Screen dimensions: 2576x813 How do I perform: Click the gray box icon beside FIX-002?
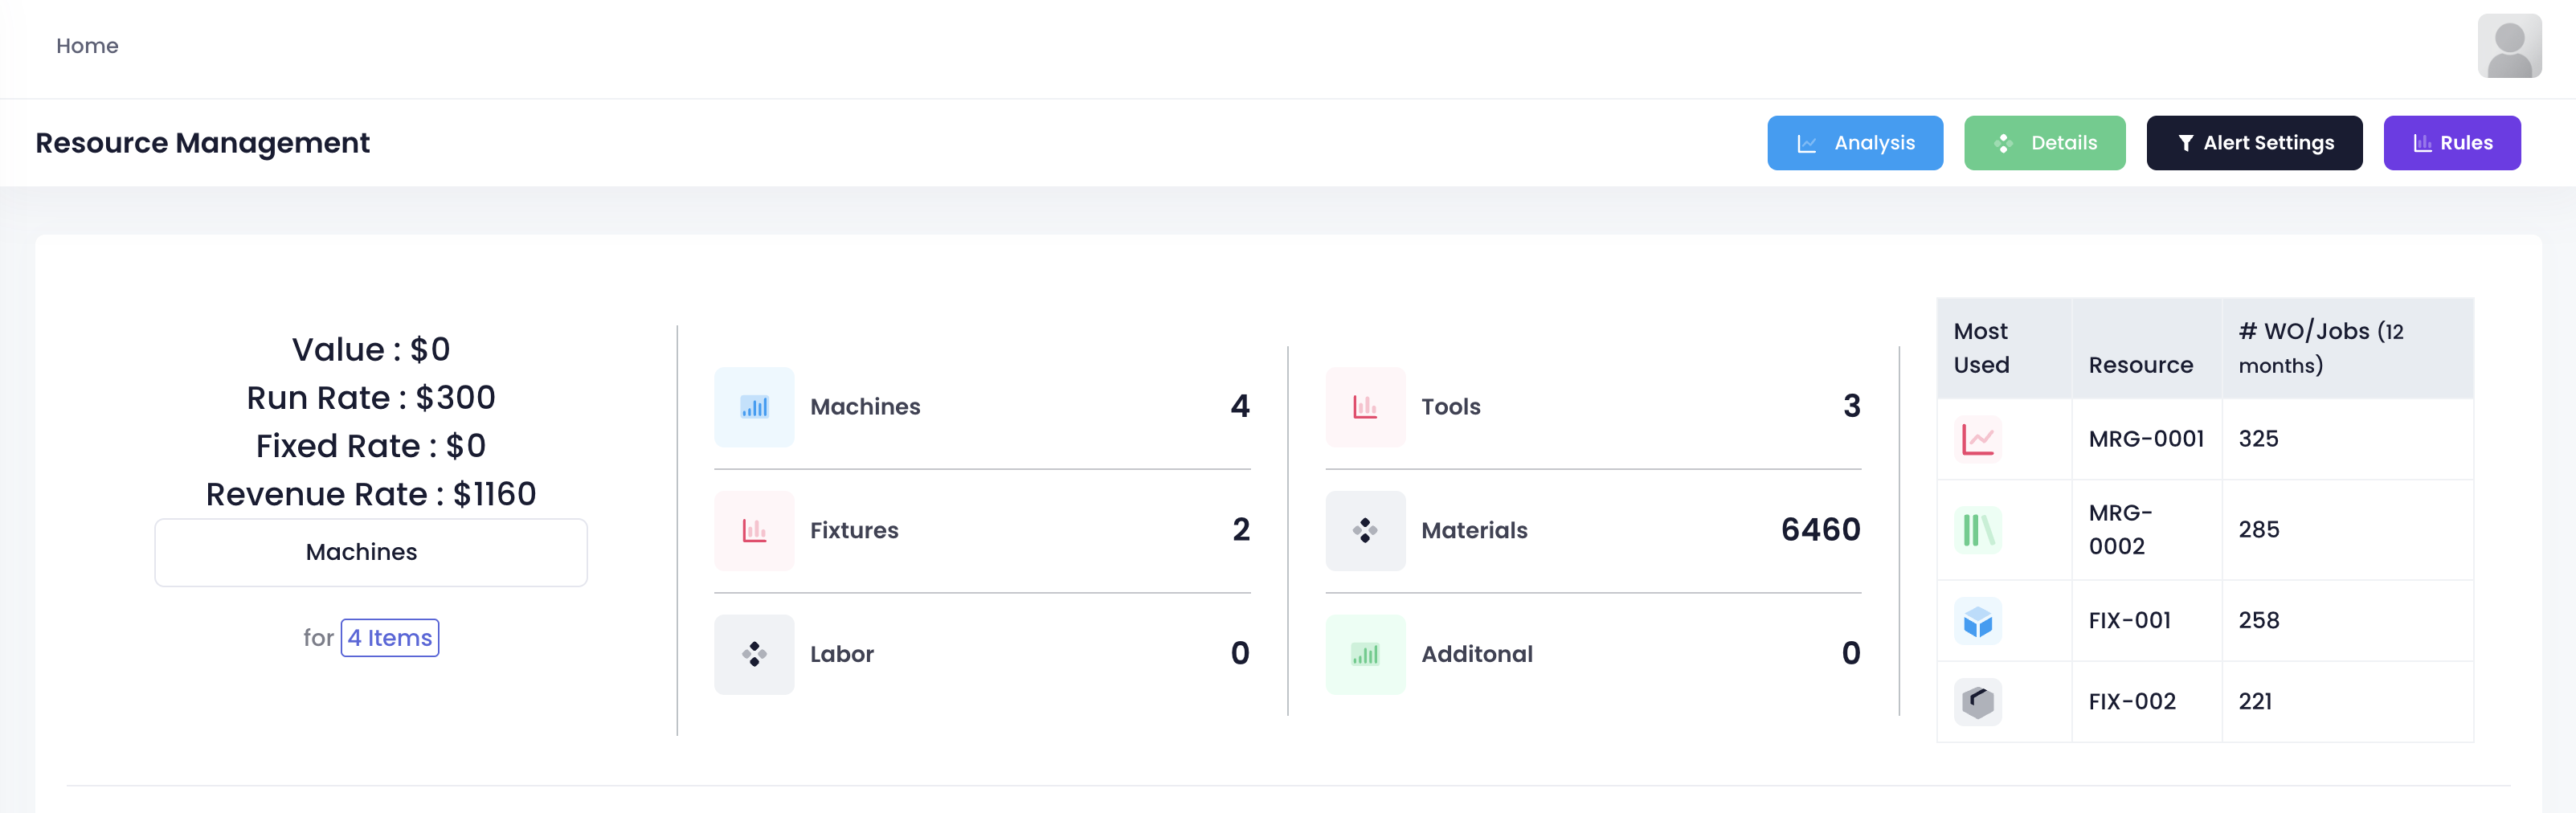point(1977,702)
